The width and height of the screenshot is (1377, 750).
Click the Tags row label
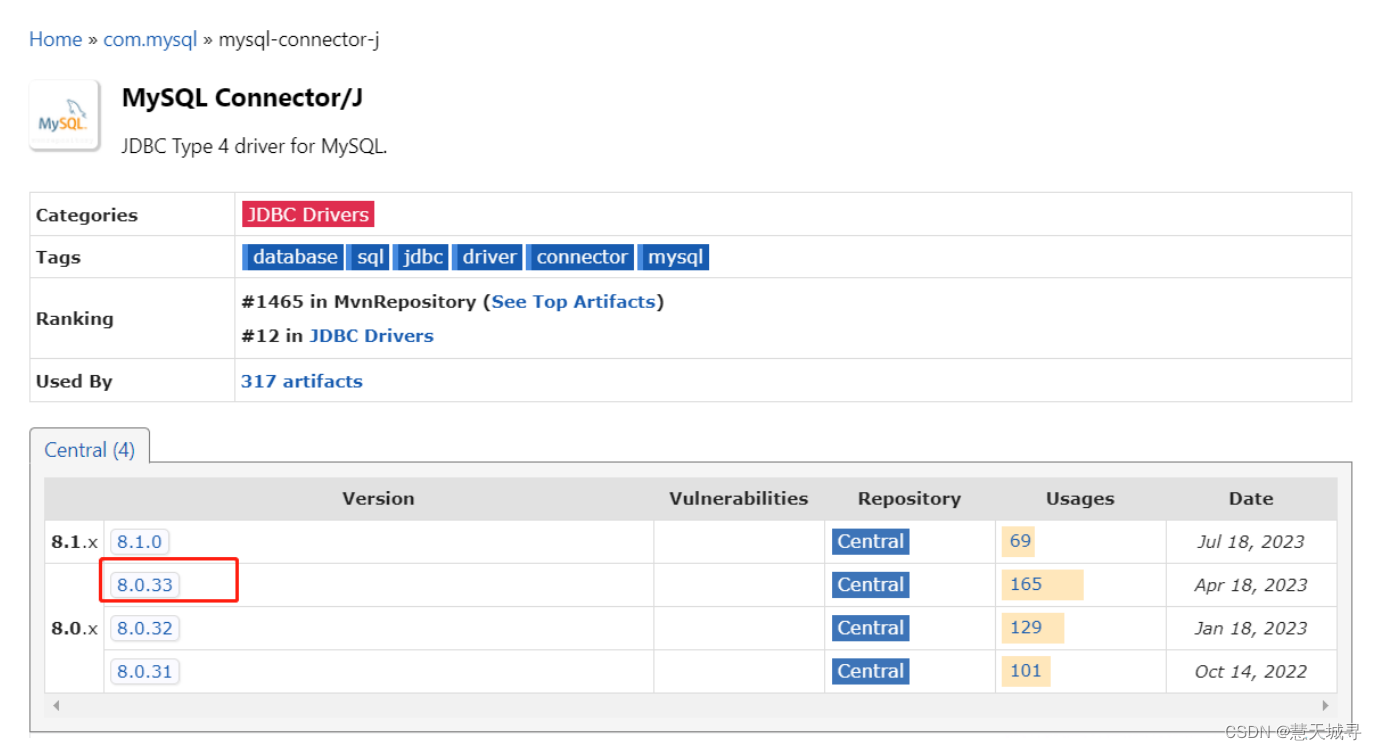58,257
